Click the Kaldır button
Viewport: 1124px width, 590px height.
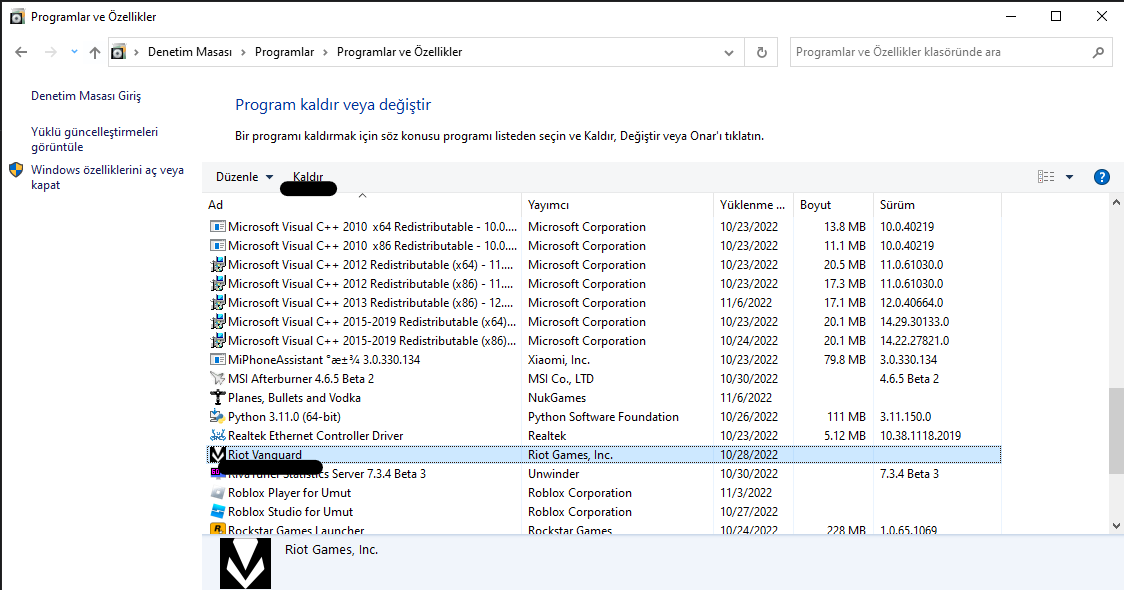[308, 176]
